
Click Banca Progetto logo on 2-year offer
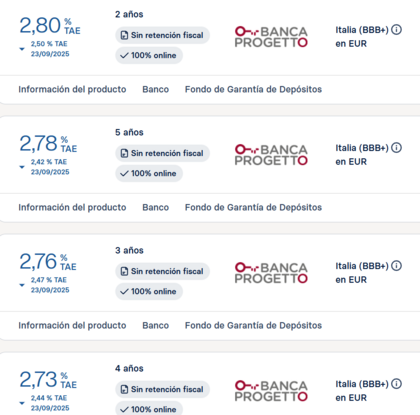(x=271, y=37)
